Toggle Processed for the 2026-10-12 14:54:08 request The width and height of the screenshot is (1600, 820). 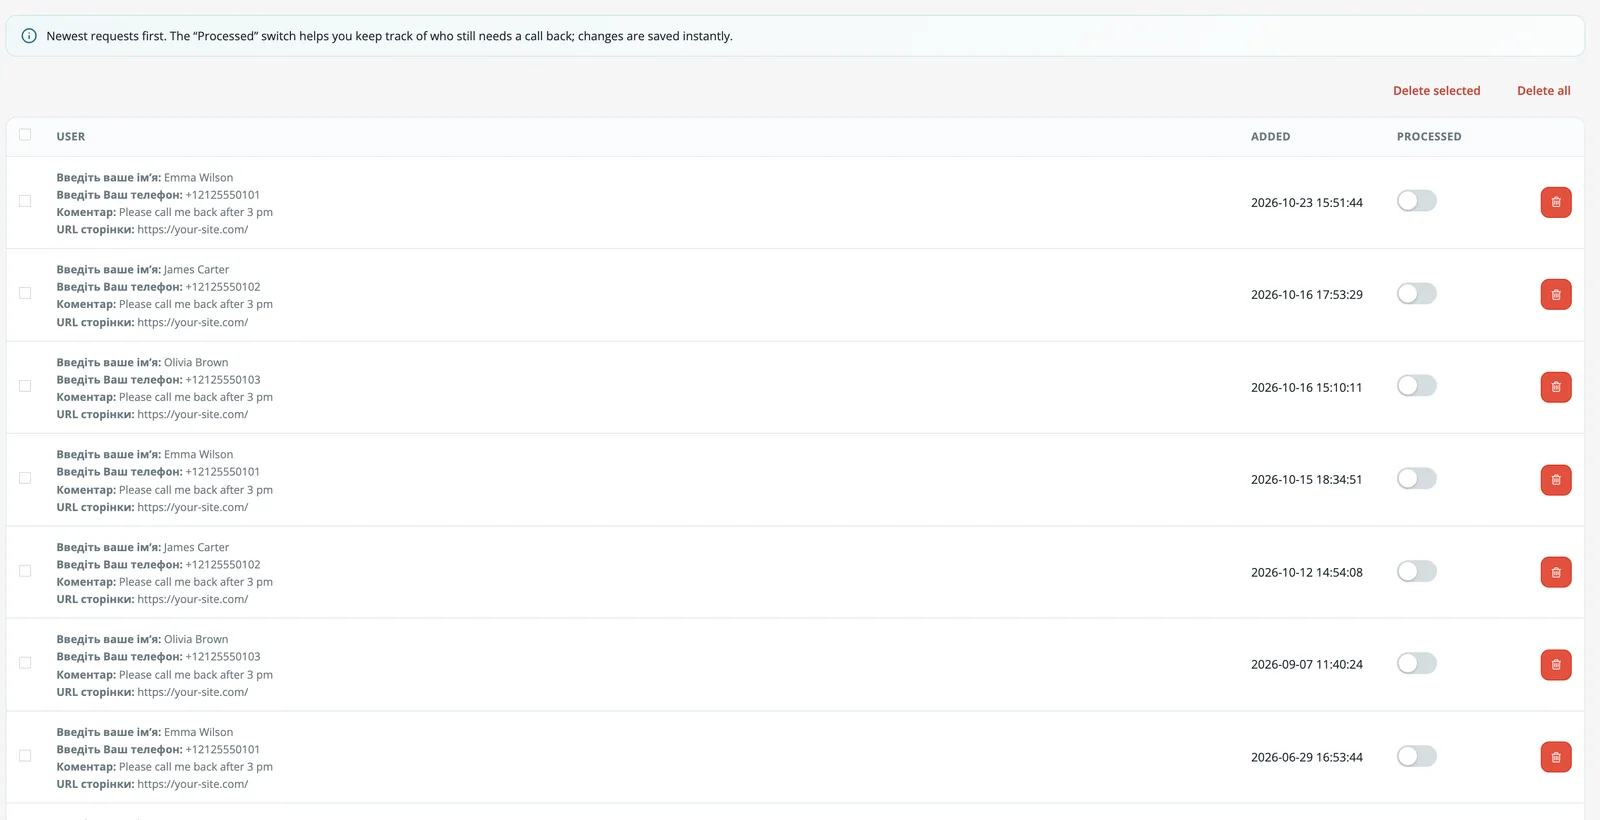click(x=1416, y=571)
